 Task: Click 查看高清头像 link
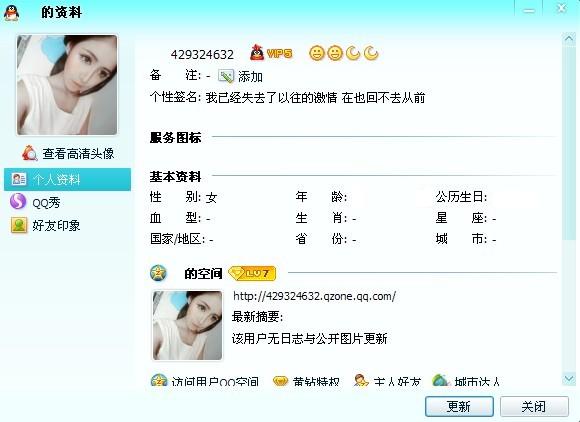click(x=78, y=153)
